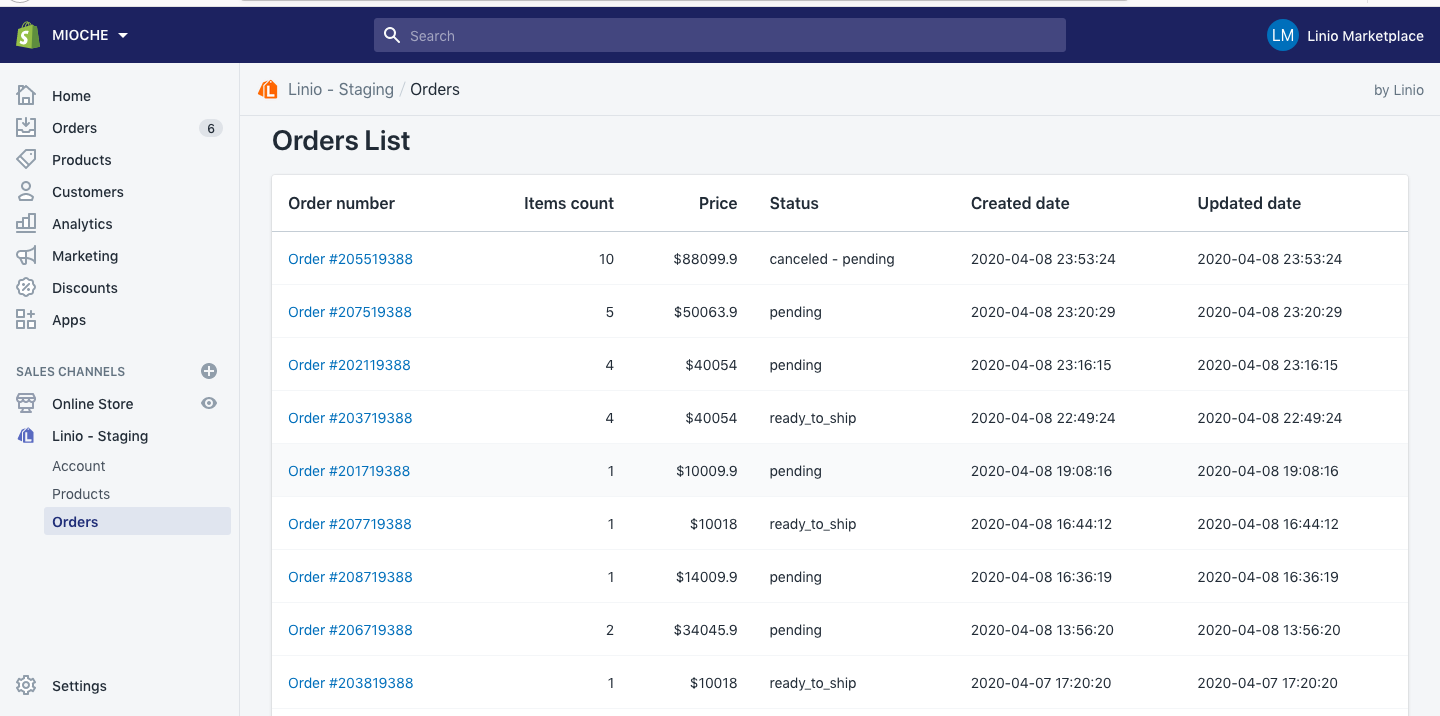This screenshot has height=716, width=1440.
Task: Click Linio - Staging breadcrumb link
Action: (341, 89)
